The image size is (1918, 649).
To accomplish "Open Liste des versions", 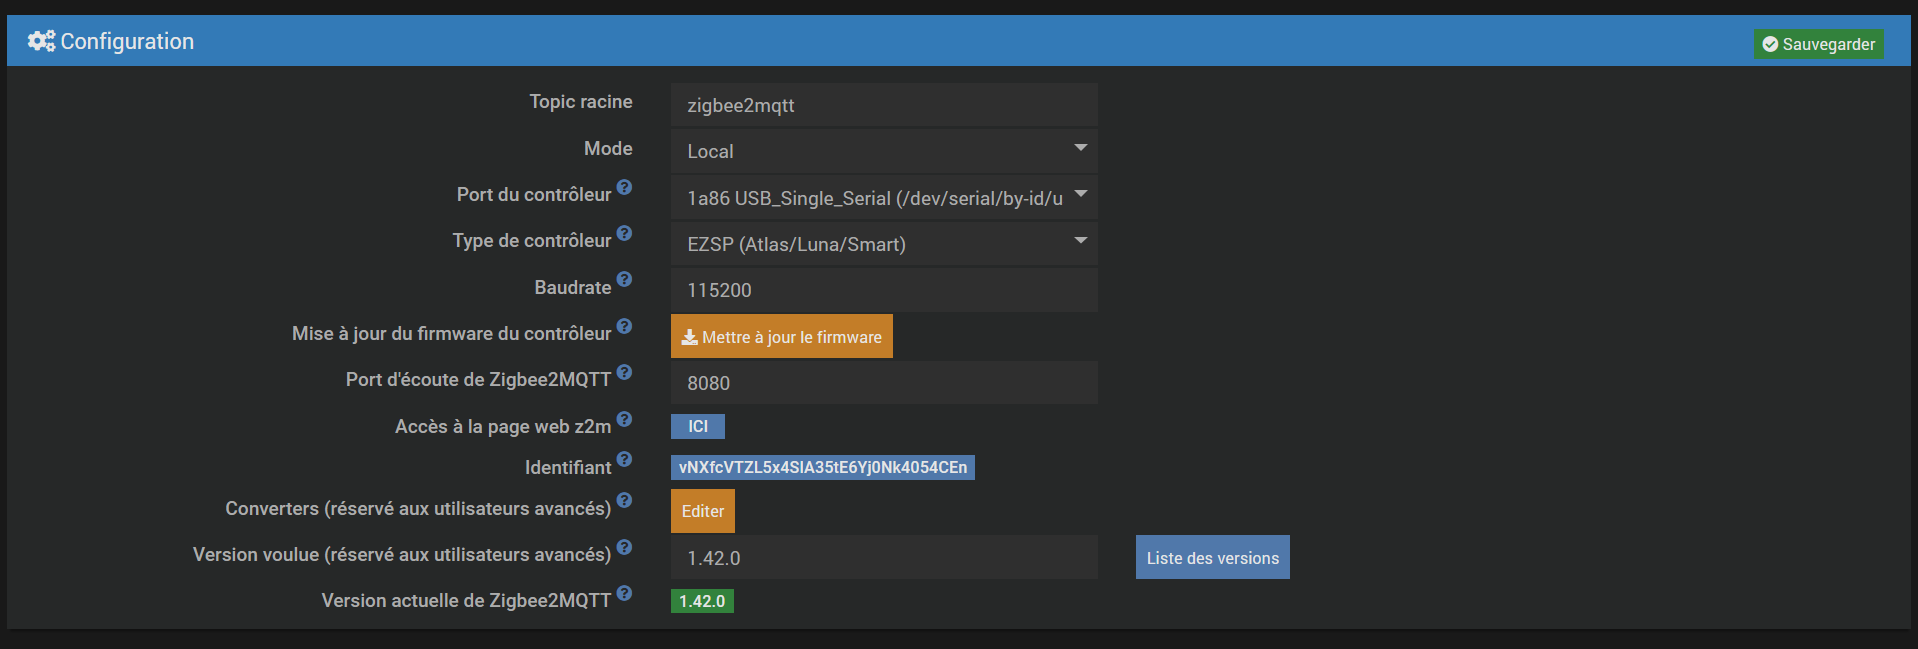I will [1212, 558].
